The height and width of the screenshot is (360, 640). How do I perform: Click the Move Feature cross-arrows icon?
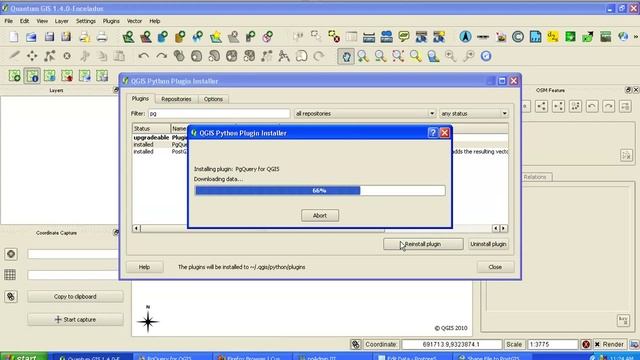tap(32, 56)
